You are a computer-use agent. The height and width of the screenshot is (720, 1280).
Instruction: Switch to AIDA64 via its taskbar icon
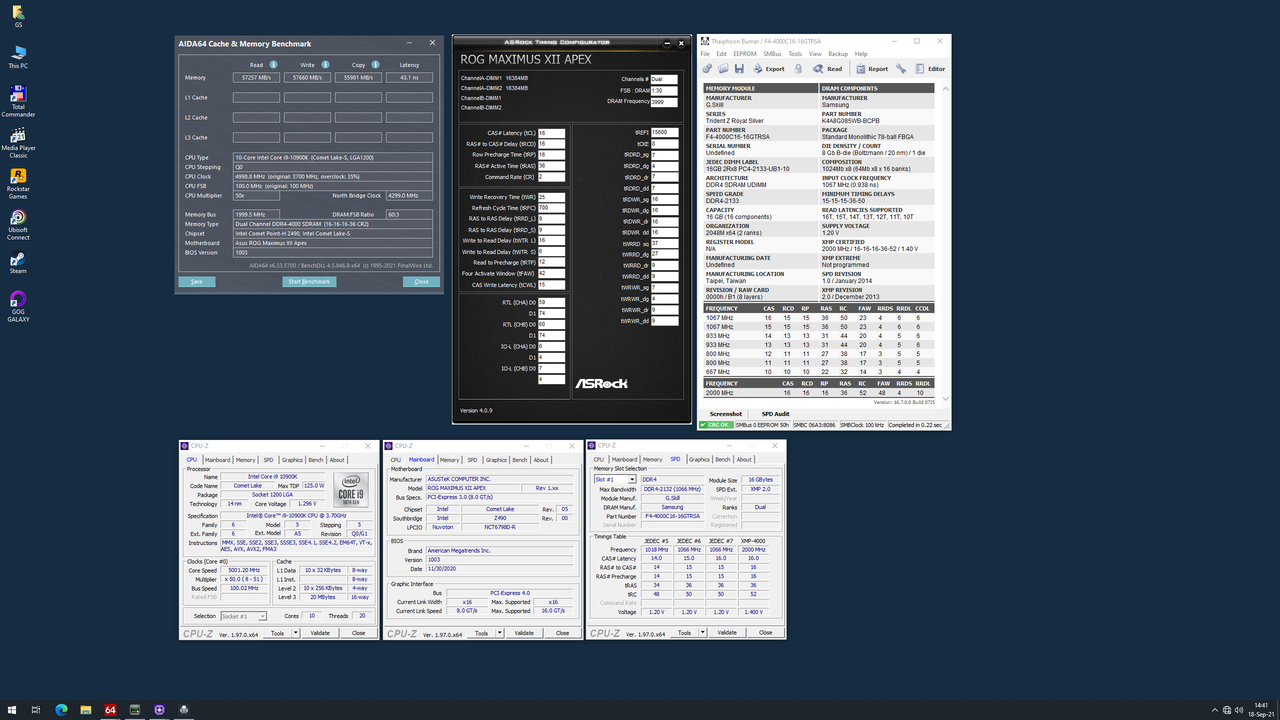point(110,710)
